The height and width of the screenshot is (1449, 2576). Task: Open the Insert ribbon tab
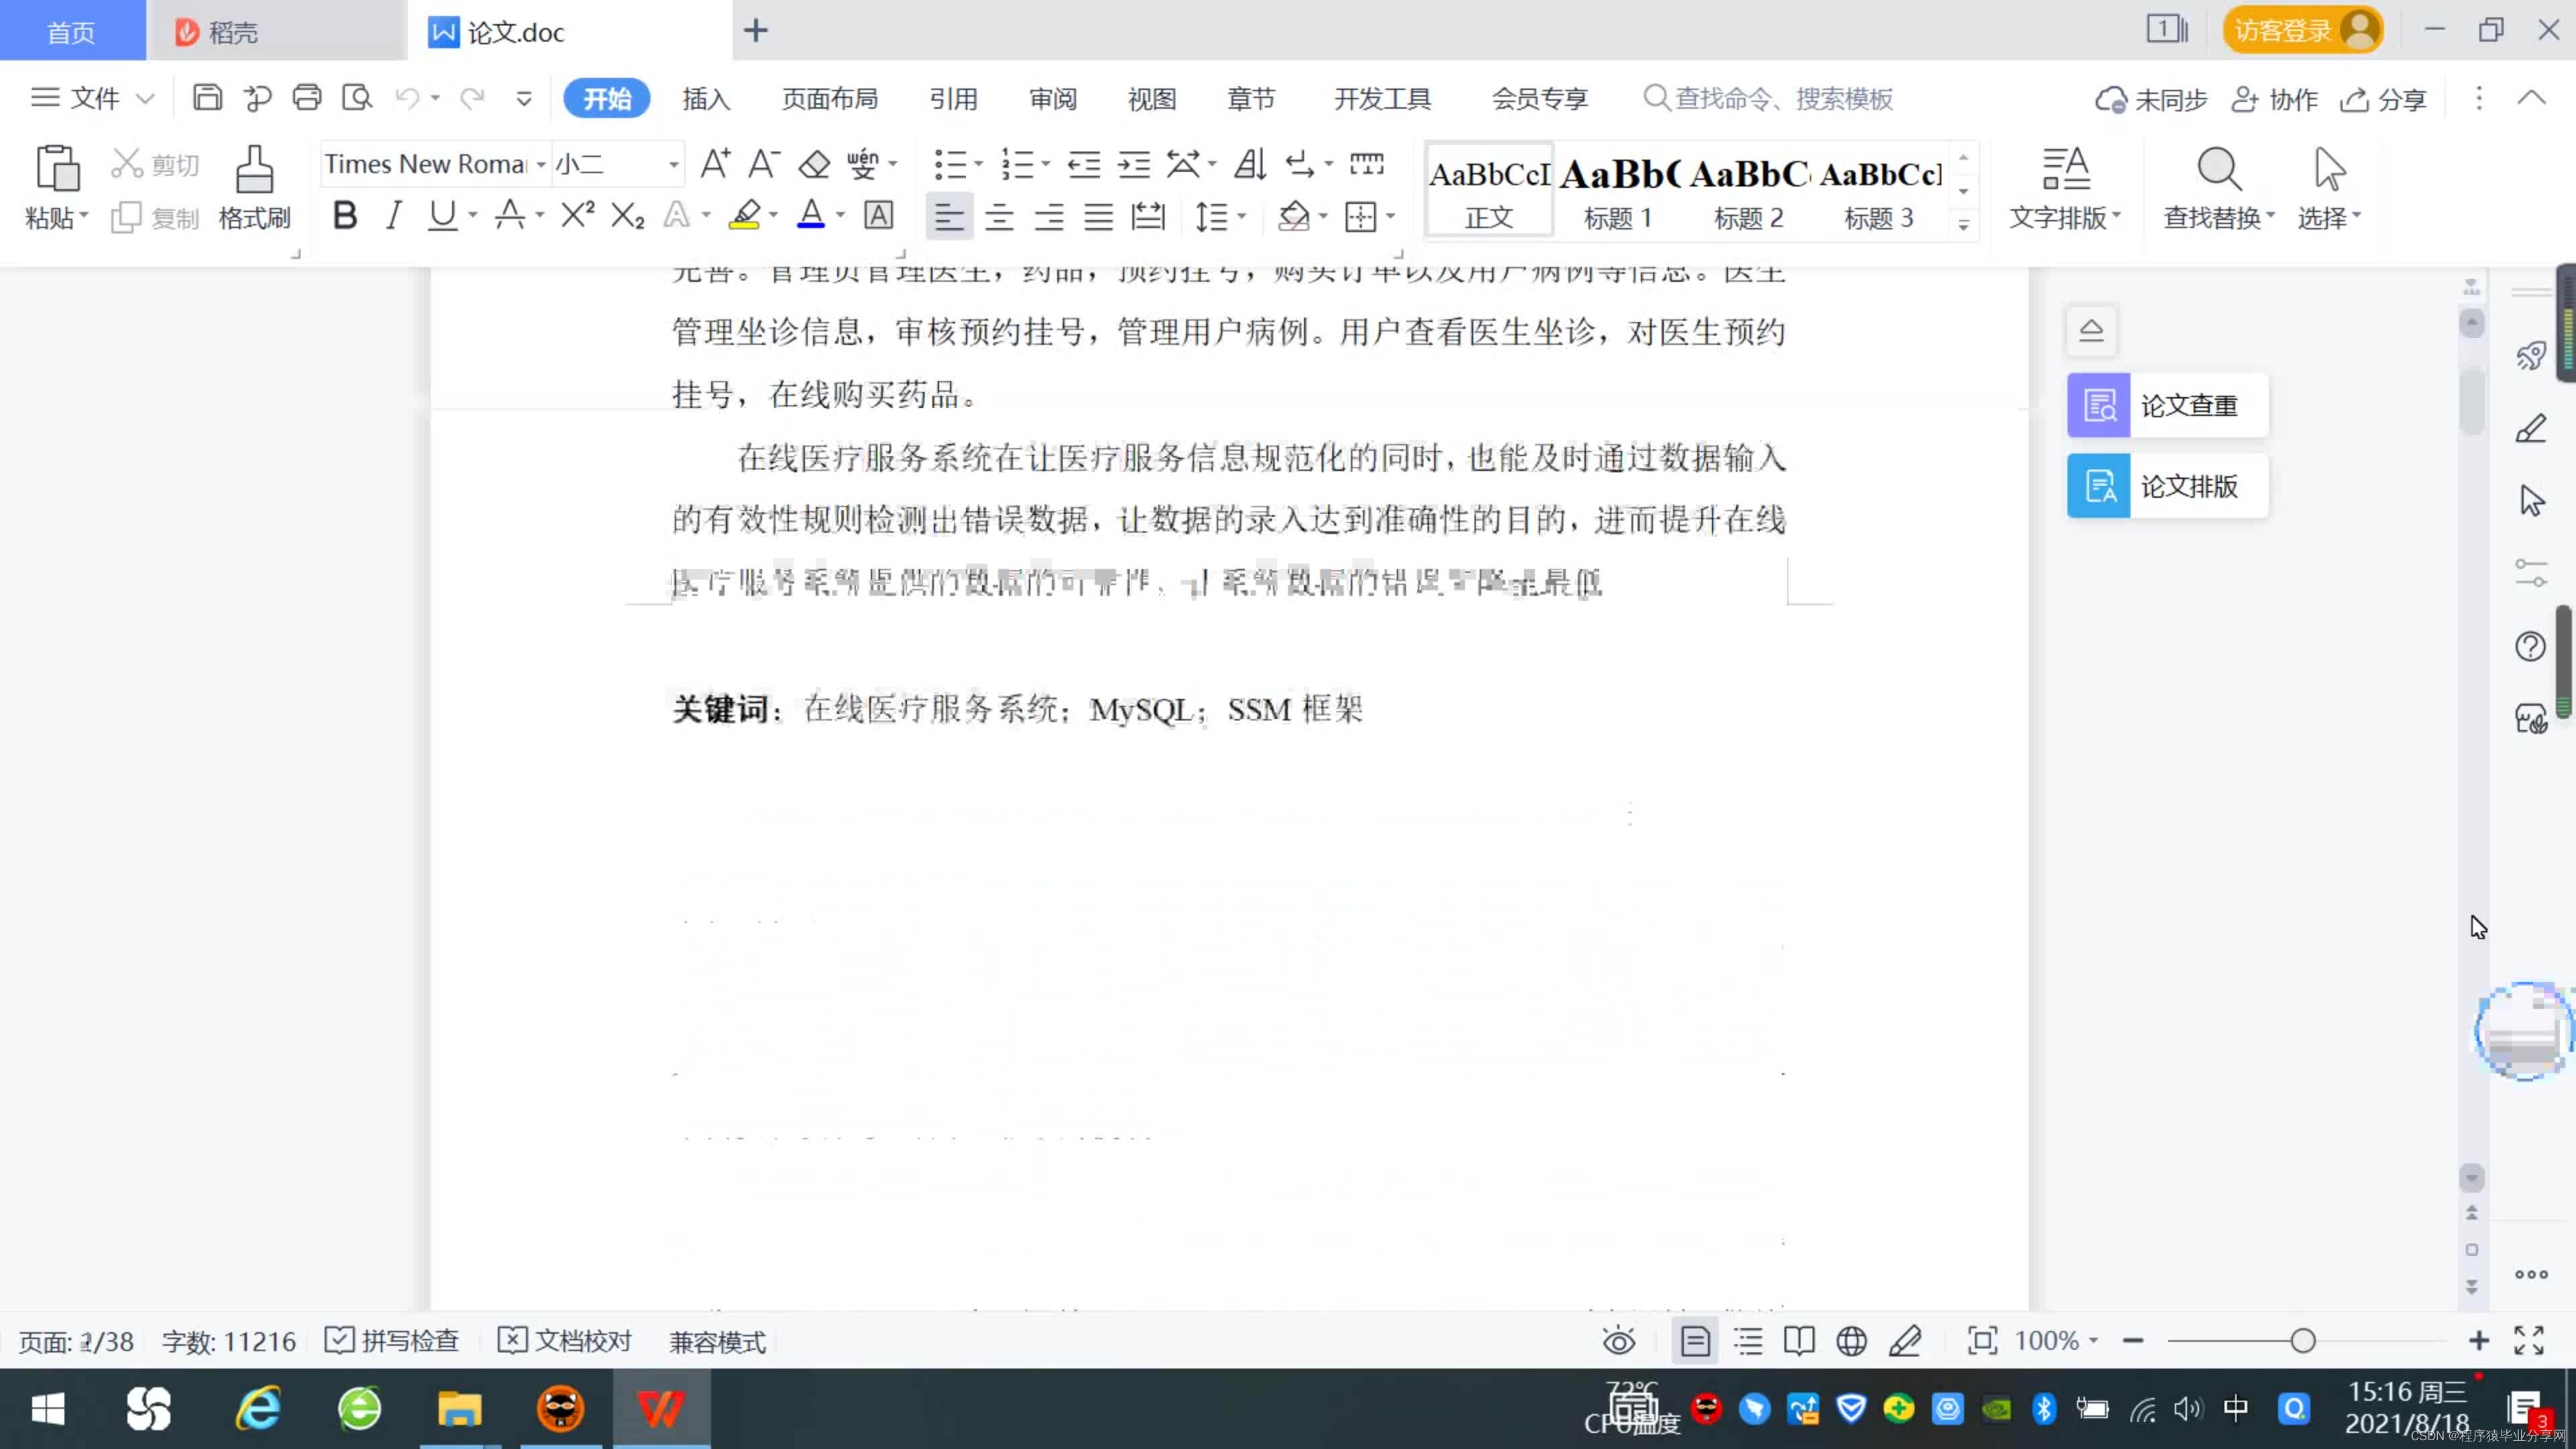[706, 99]
